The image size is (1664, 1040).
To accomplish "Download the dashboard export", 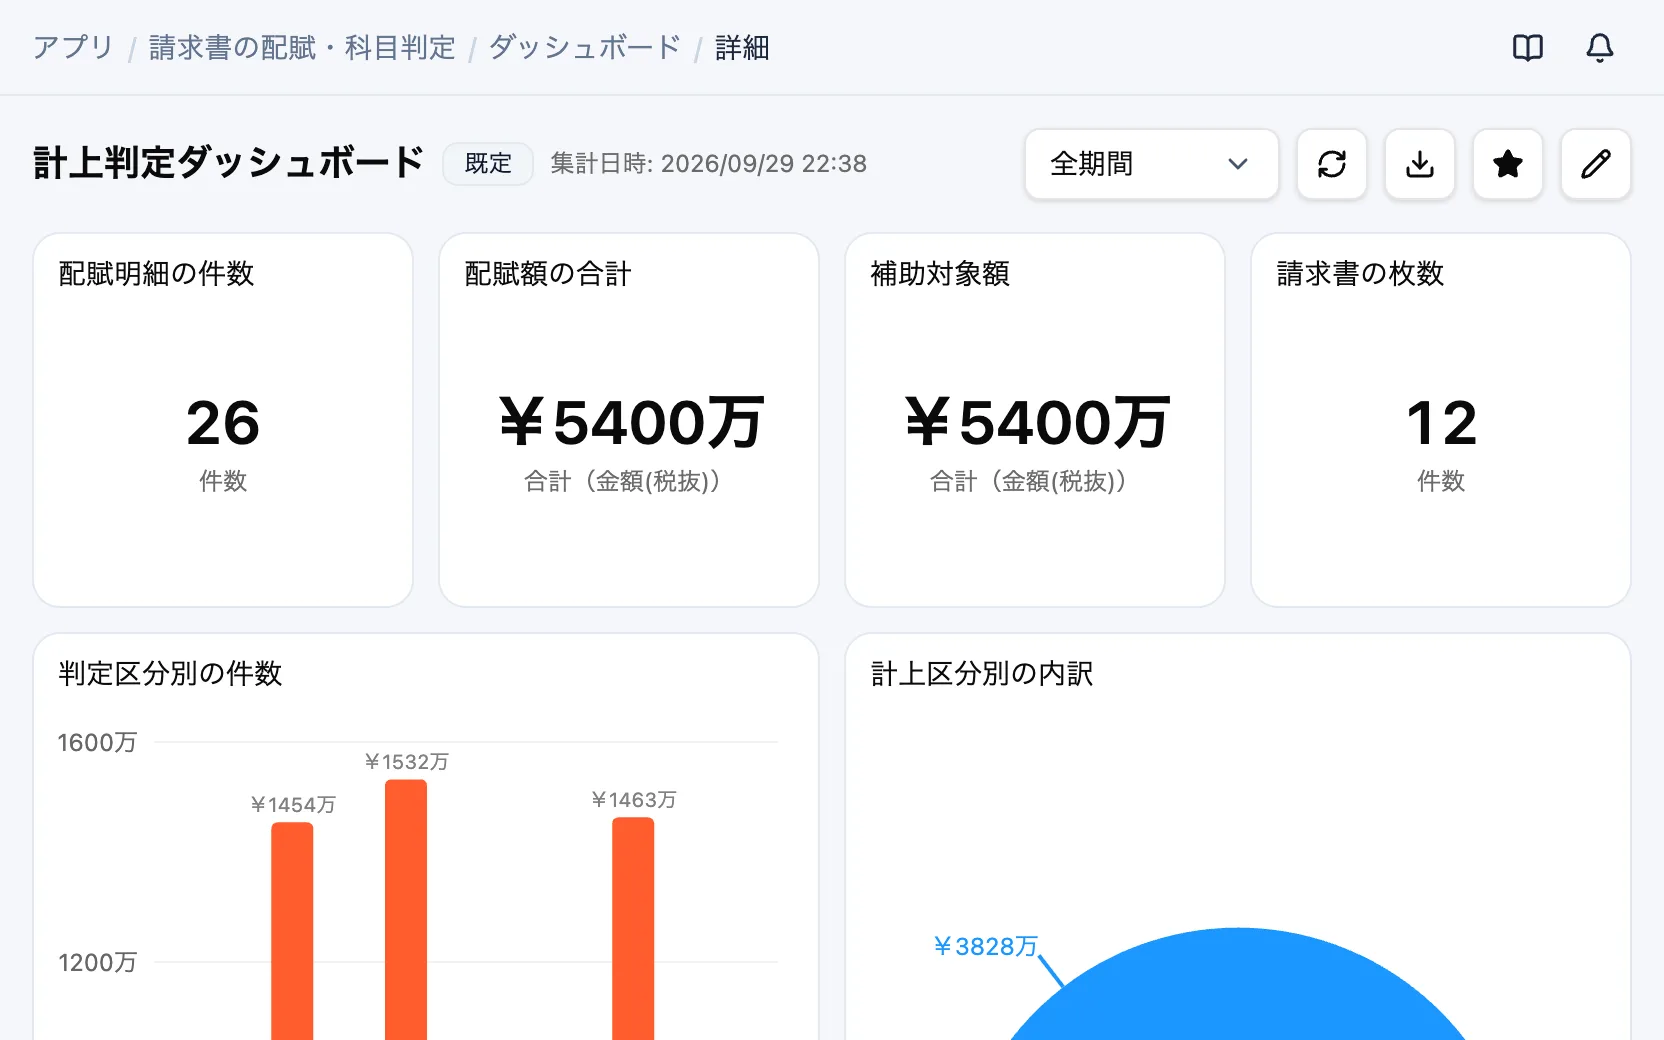I will point(1420,164).
